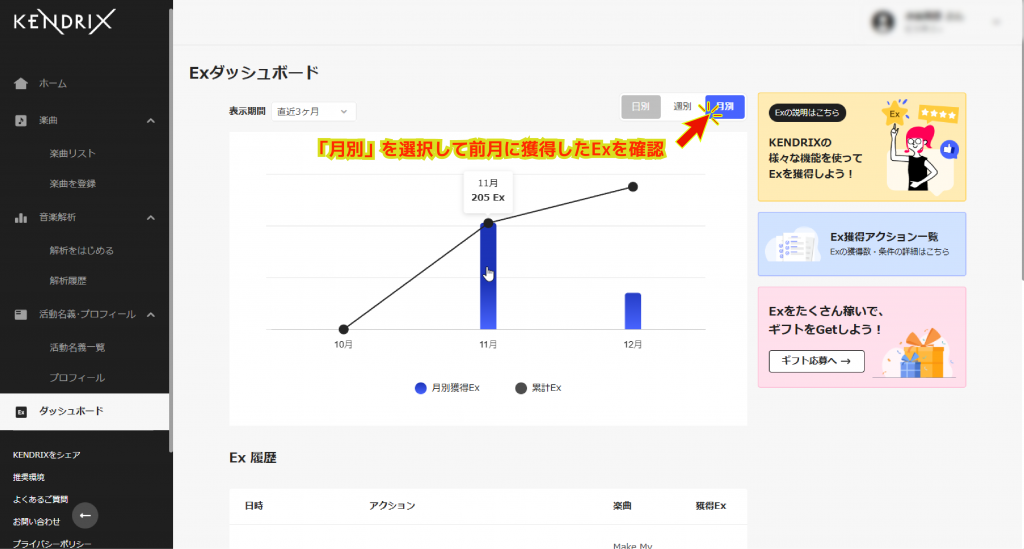
Task: Click the KENDRIX logo
Action: (64, 21)
